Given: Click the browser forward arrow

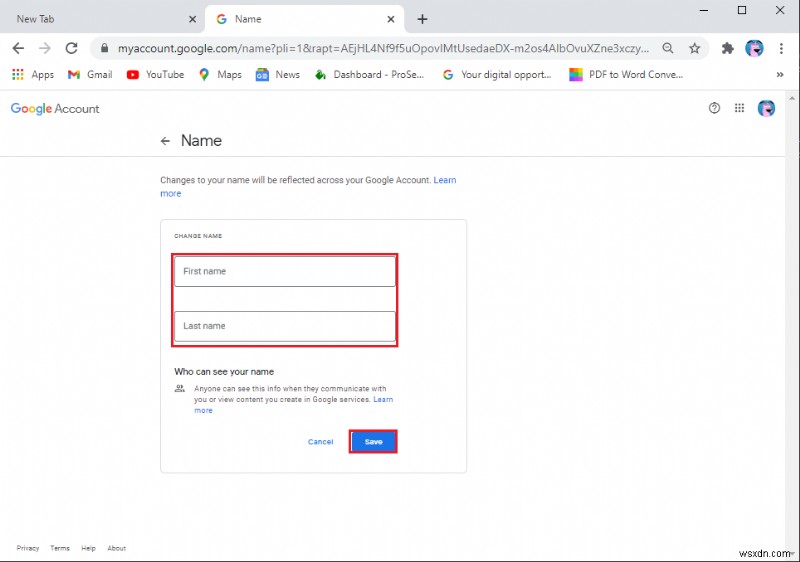Looking at the screenshot, I should click(45, 48).
